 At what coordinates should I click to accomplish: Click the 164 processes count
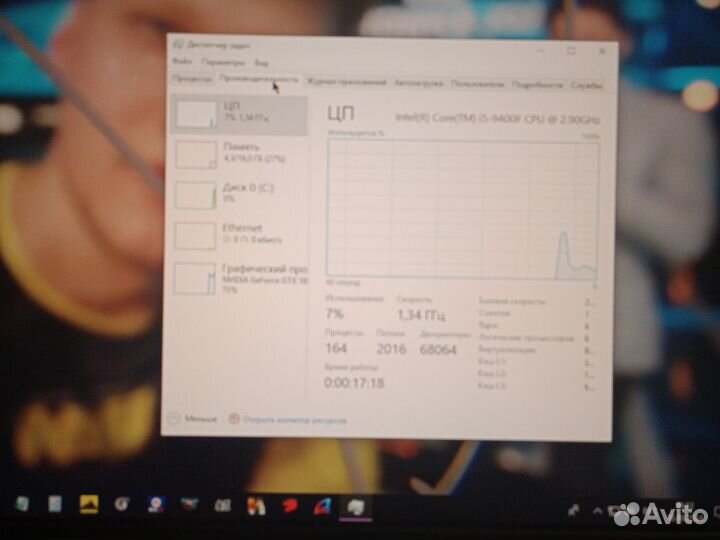(336, 348)
